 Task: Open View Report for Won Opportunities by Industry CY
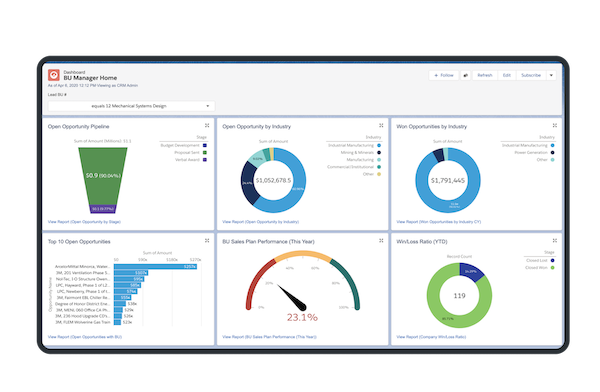439,222
